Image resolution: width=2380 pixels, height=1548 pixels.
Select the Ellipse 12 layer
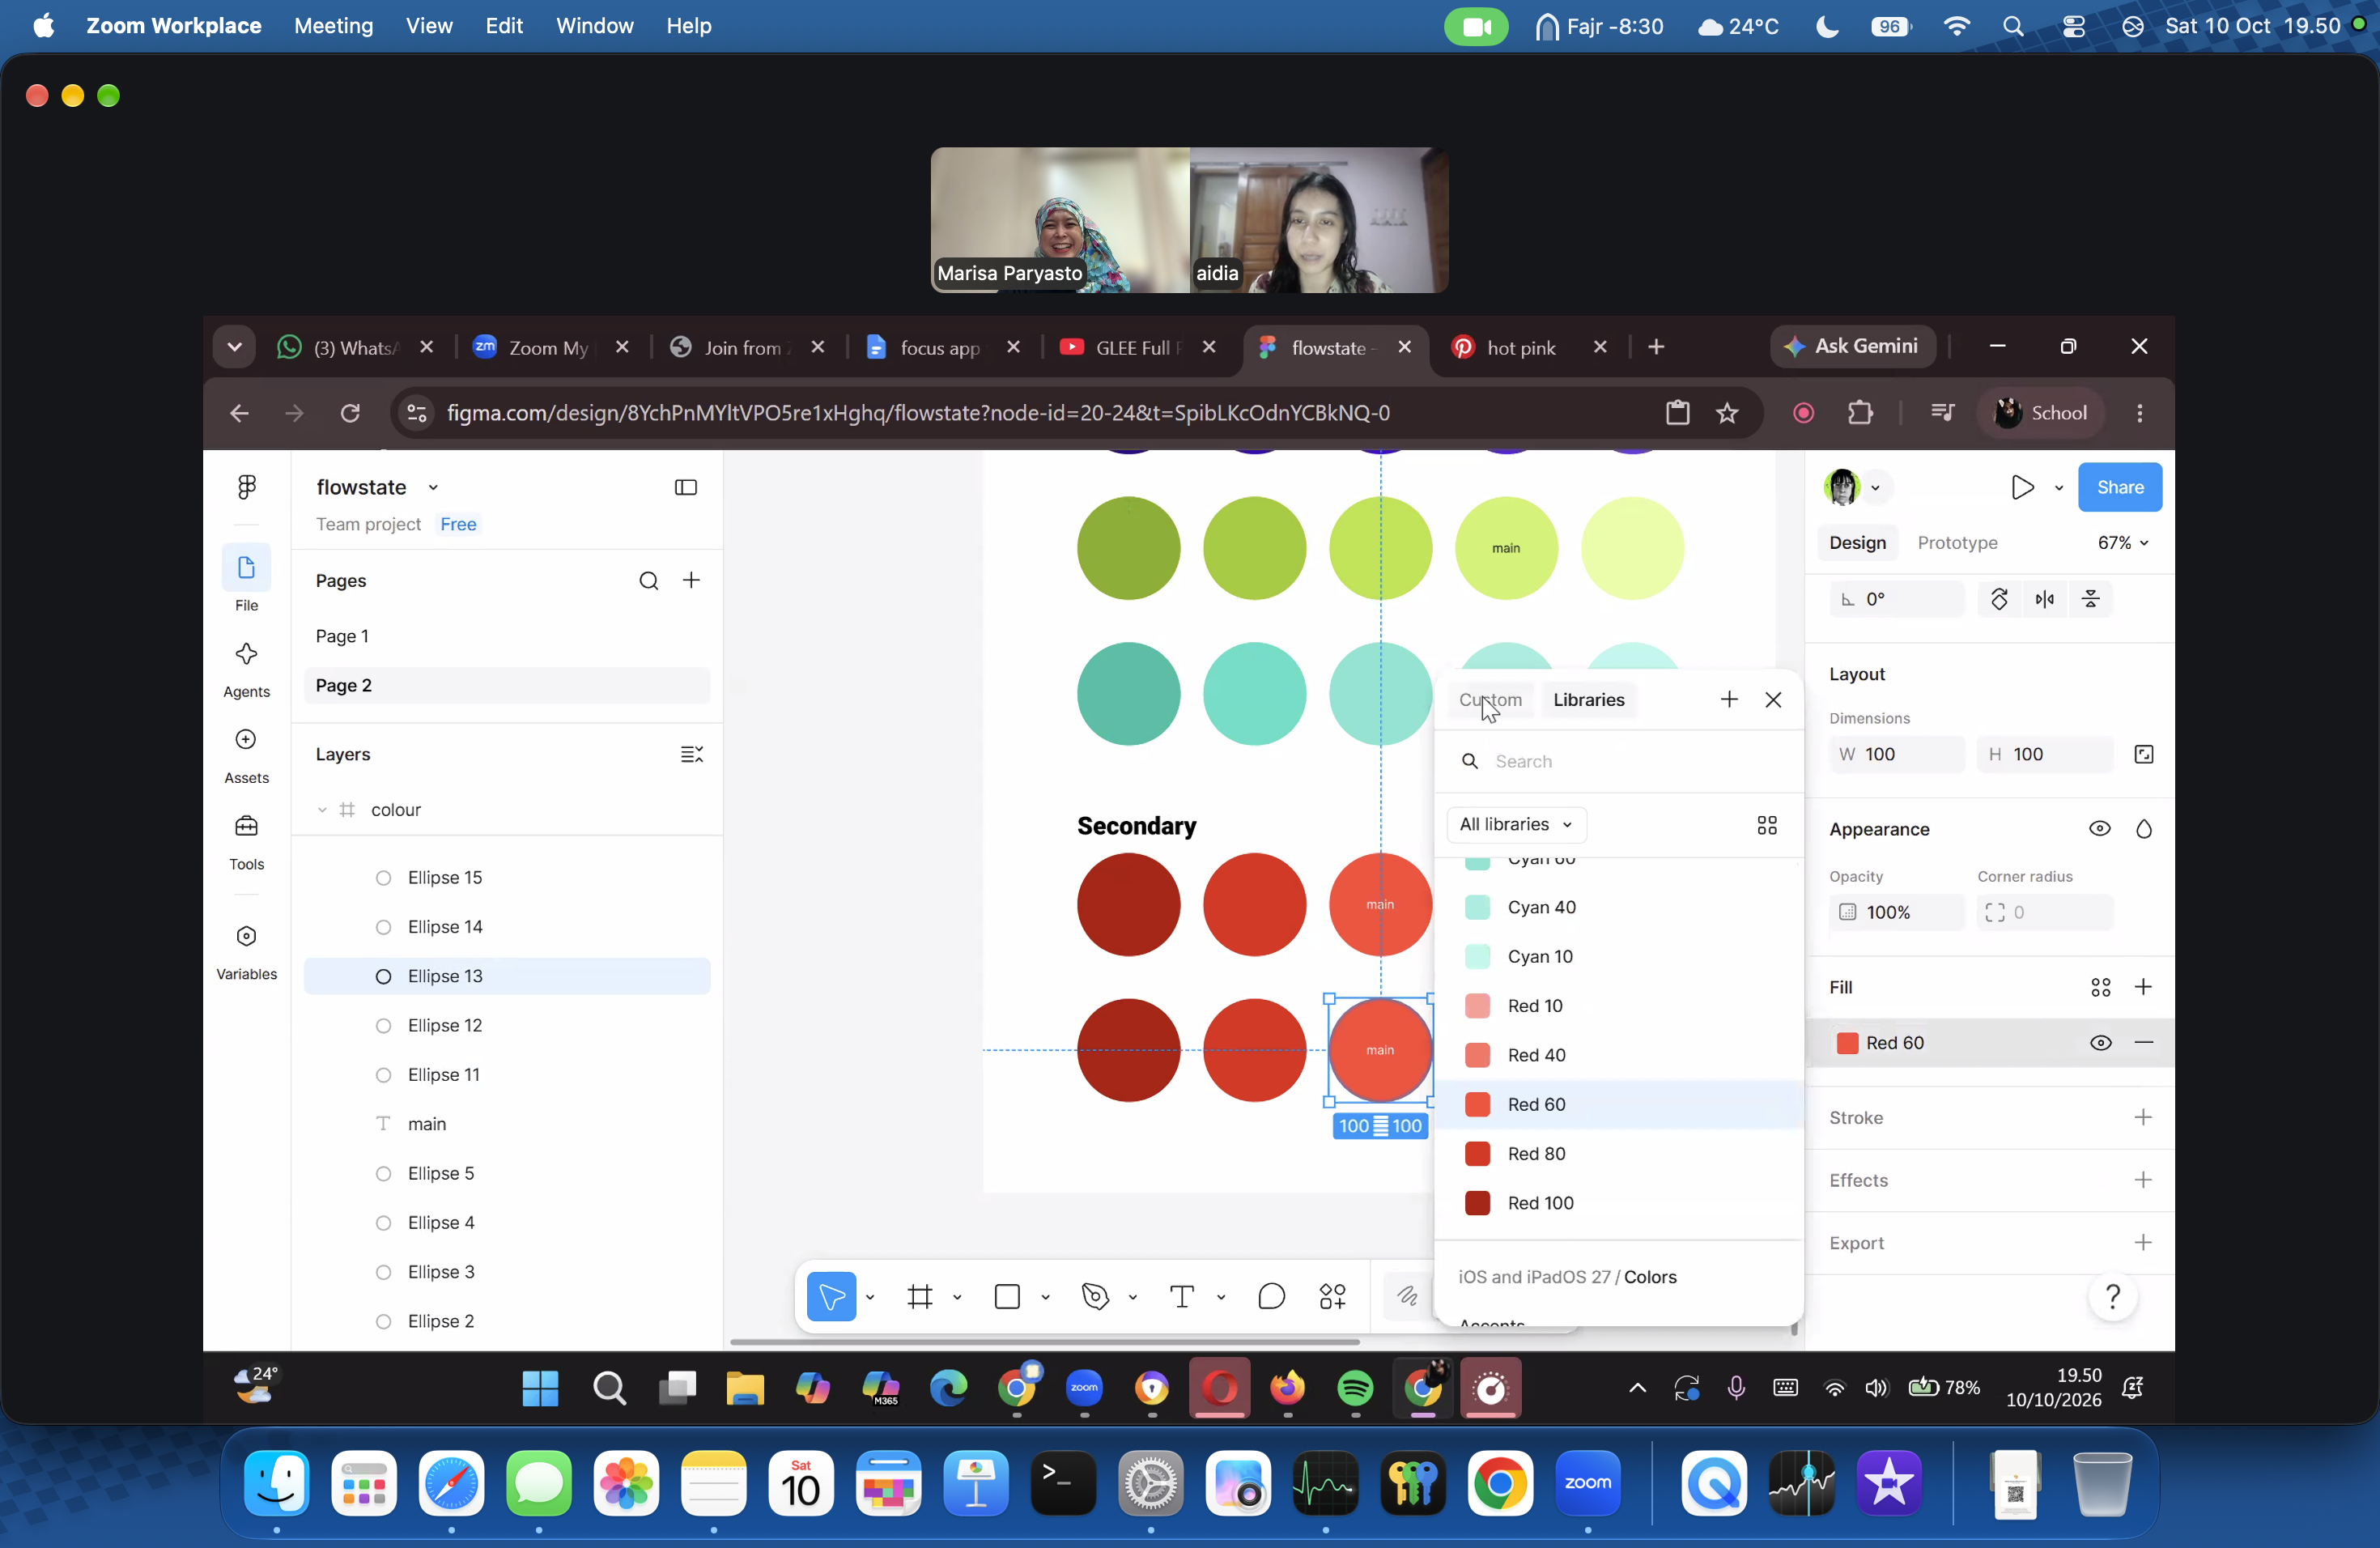pyautogui.click(x=507, y=1026)
